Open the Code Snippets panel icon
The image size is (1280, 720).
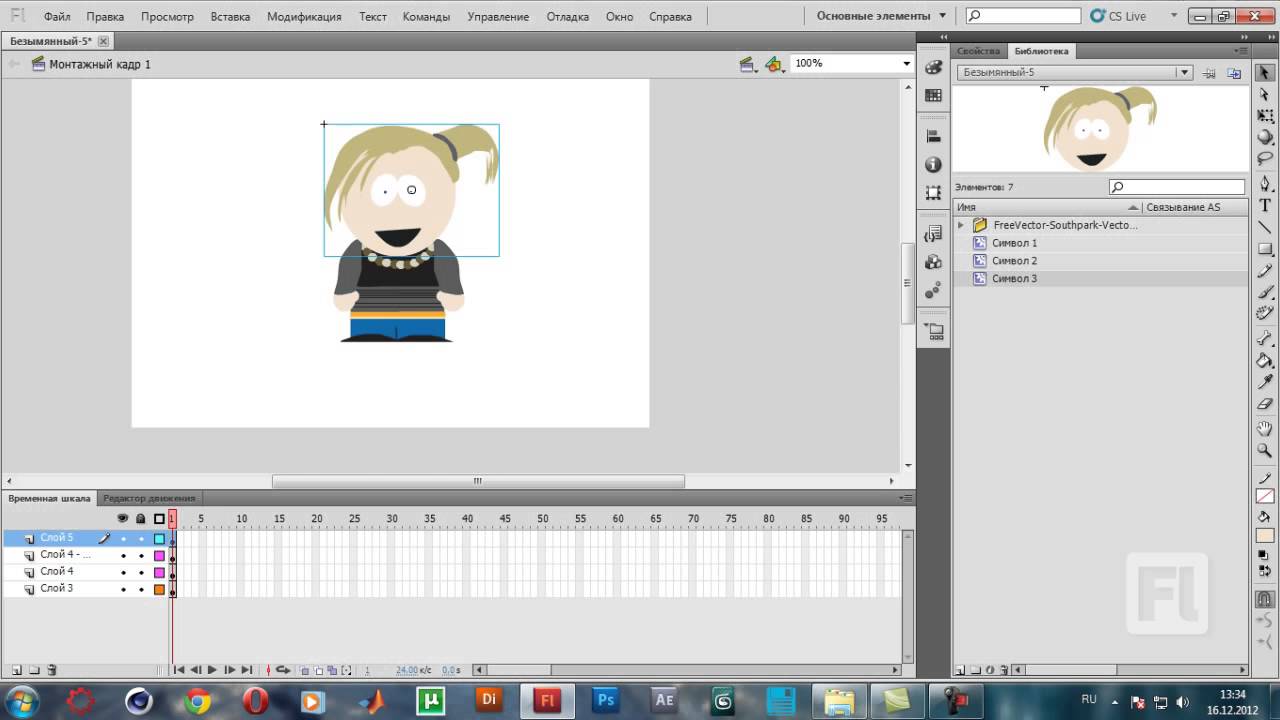[x=933, y=233]
